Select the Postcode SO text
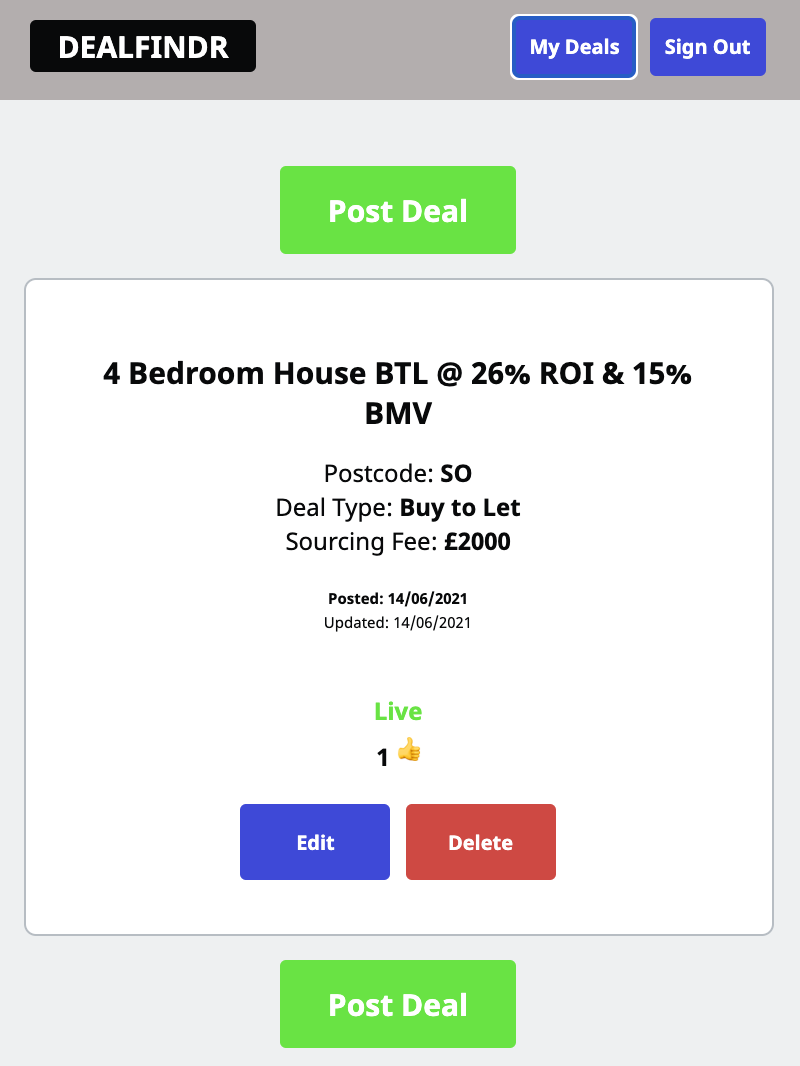Viewport: 800px width, 1066px height. (x=398, y=473)
